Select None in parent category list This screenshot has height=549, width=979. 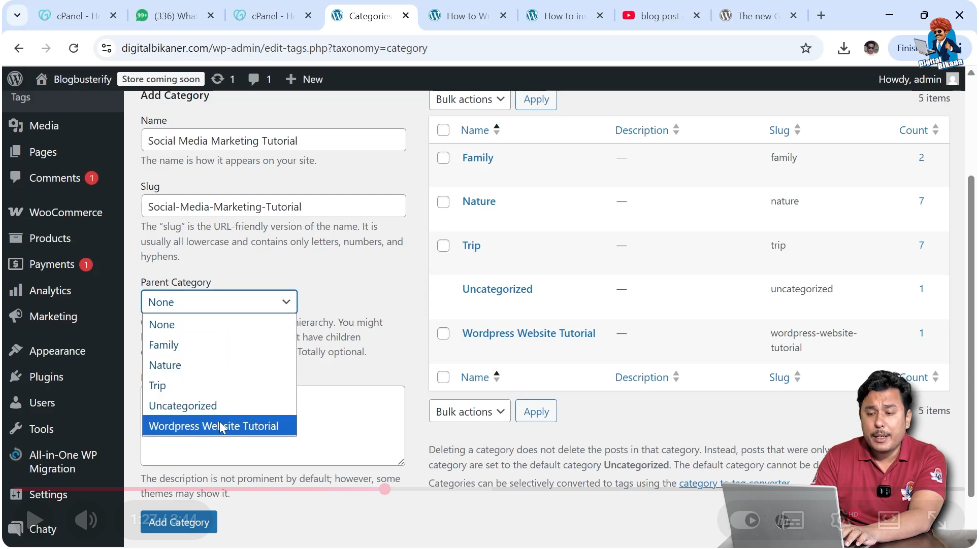(x=219, y=325)
